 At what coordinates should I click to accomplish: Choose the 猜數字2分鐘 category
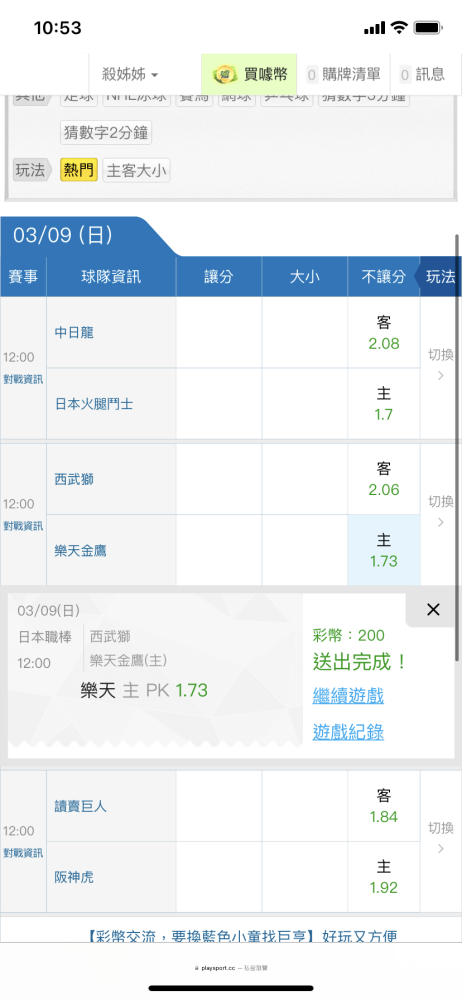click(x=107, y=133)
